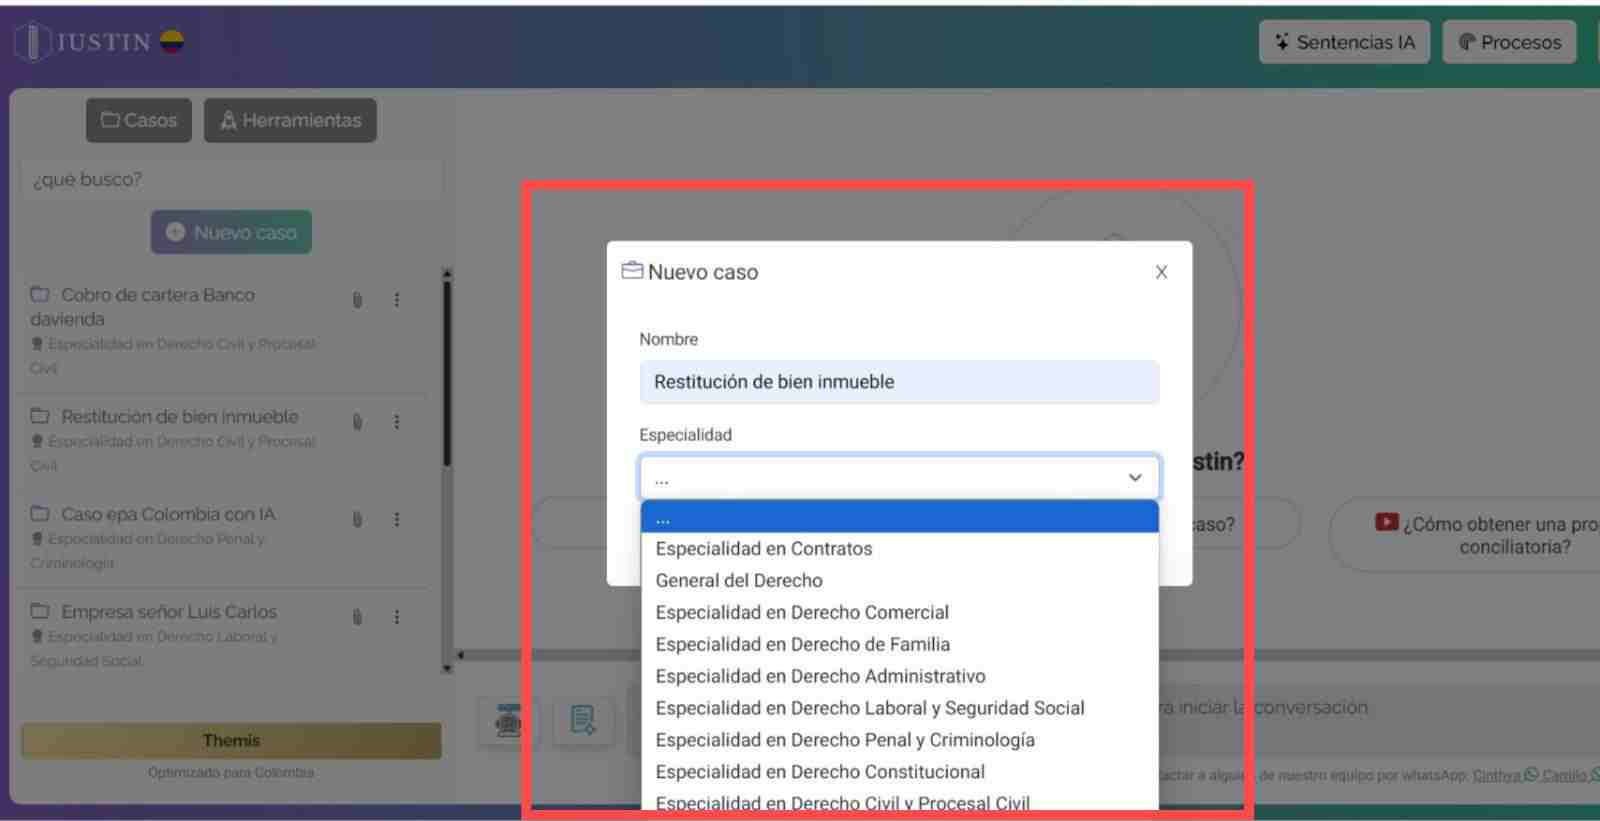Click the attachment icon for Cobro de cartera case
This screenshot has height=821, width=1600.
pos(357,300)
